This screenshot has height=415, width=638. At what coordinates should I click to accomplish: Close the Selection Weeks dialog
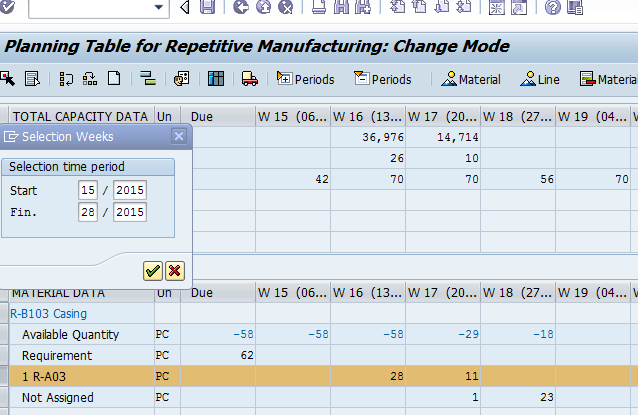coord(179,136)
